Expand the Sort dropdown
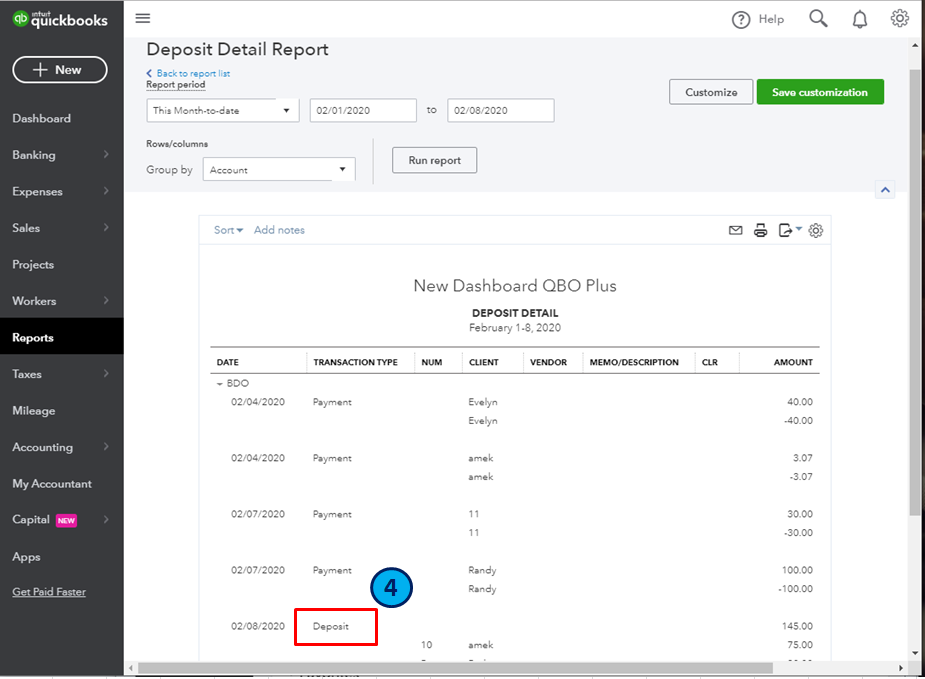This screenshot has height=679, width=925. click(228, 230)
